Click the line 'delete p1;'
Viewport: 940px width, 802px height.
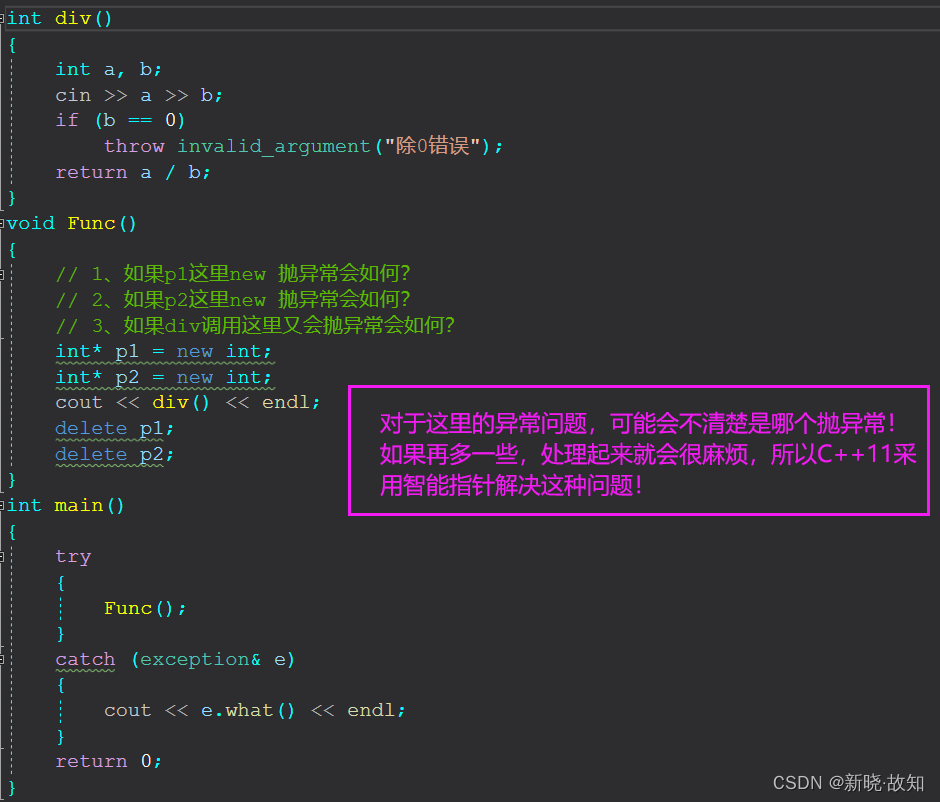(x=115, y=429)
